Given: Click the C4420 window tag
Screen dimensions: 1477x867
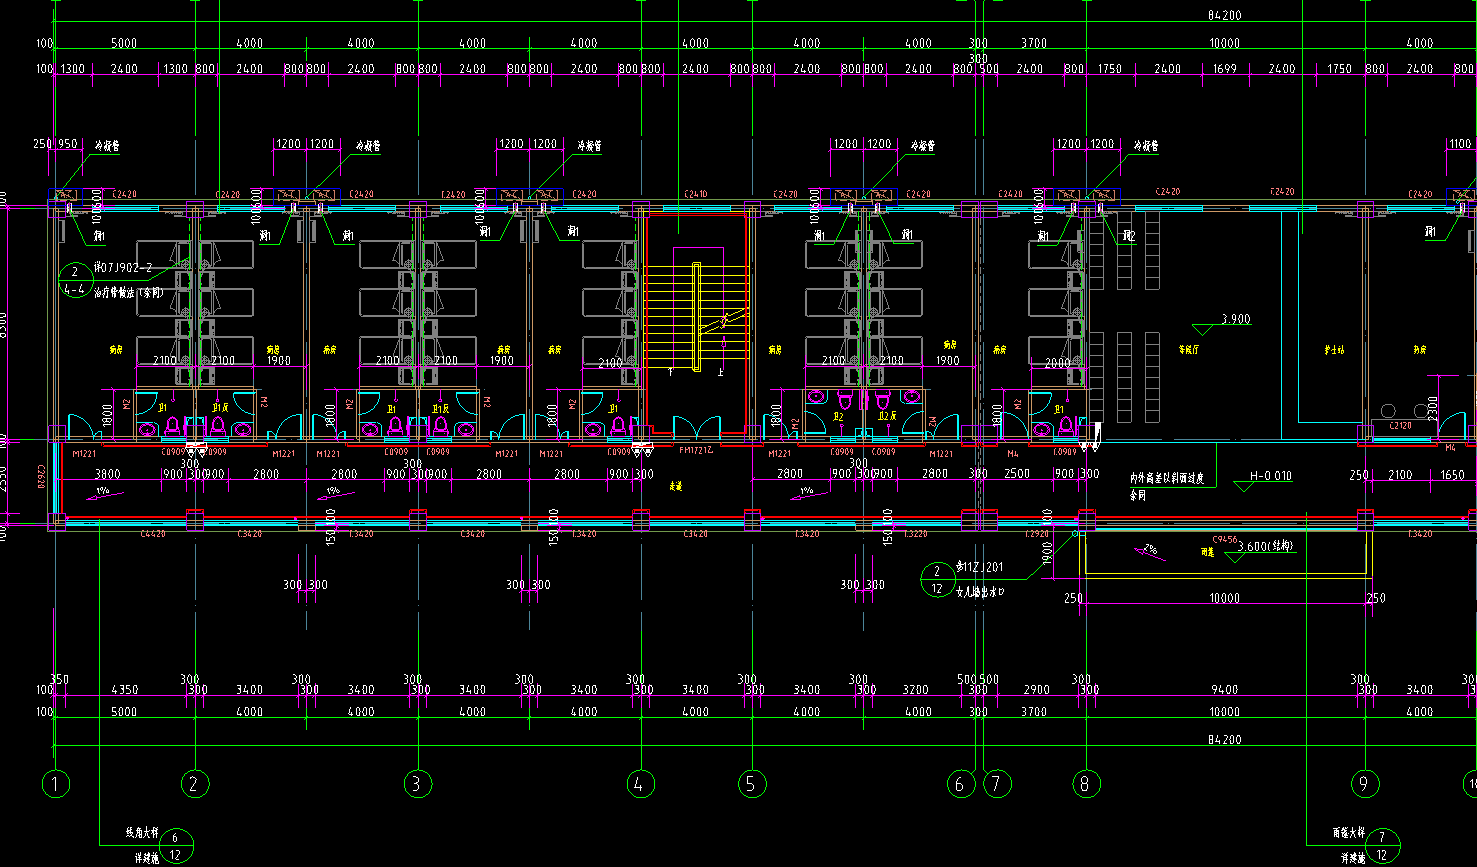Looking at the screenshot, I should point(152,534).
